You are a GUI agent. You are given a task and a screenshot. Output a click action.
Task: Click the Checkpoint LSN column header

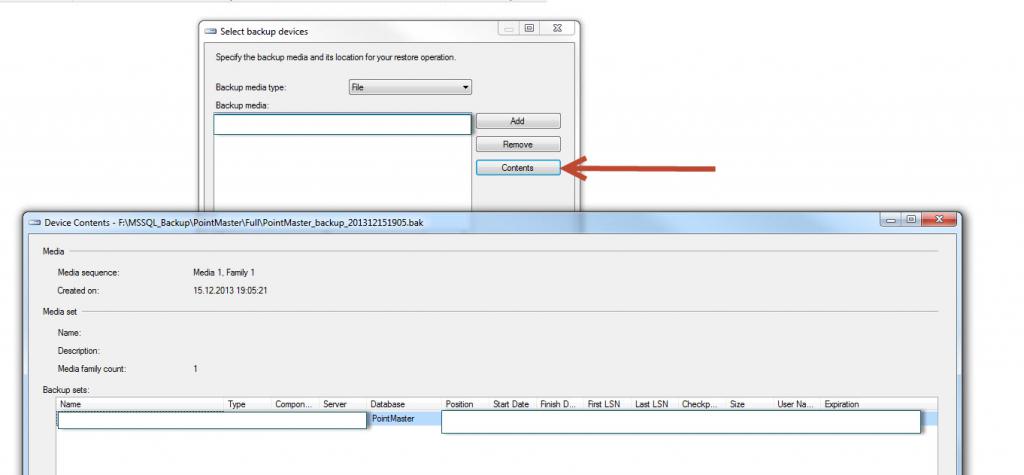[703, 404]
